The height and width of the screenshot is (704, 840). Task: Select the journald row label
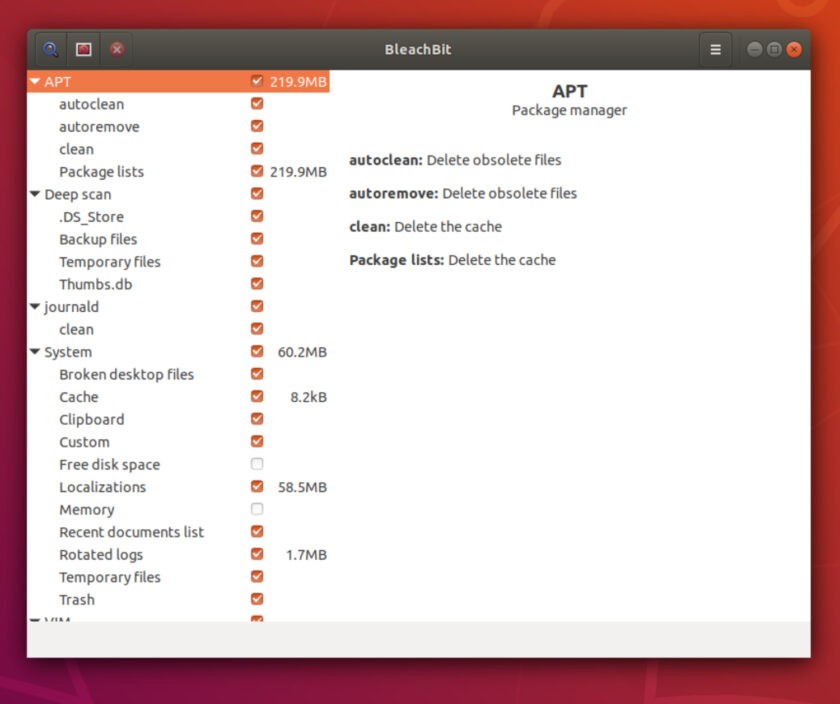71,307
